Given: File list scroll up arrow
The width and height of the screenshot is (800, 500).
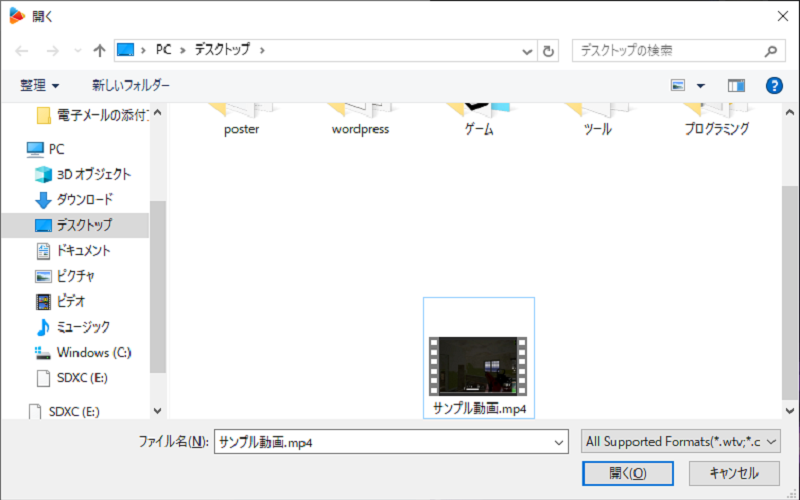Looking at the screenshot, I should [790, 113].
